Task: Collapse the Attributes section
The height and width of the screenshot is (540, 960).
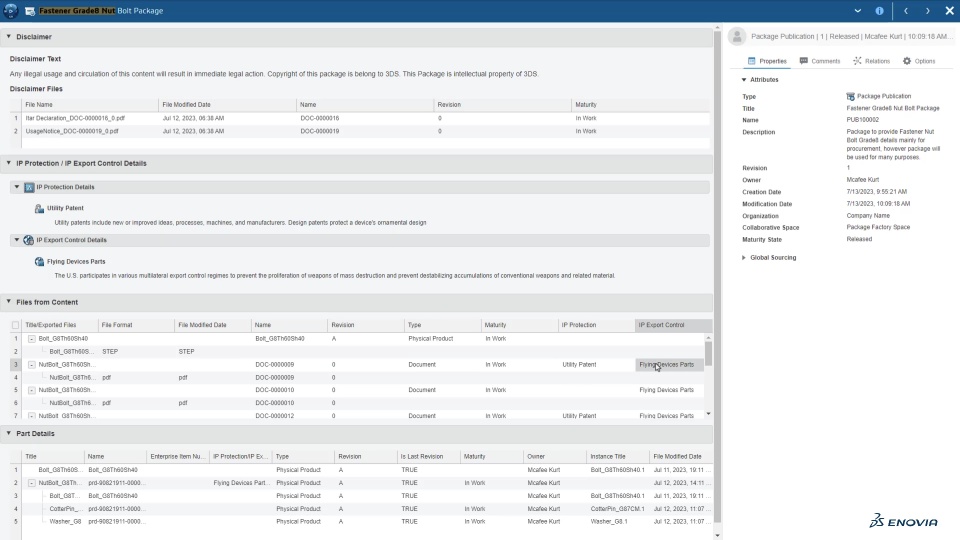Action: point(744,80)
